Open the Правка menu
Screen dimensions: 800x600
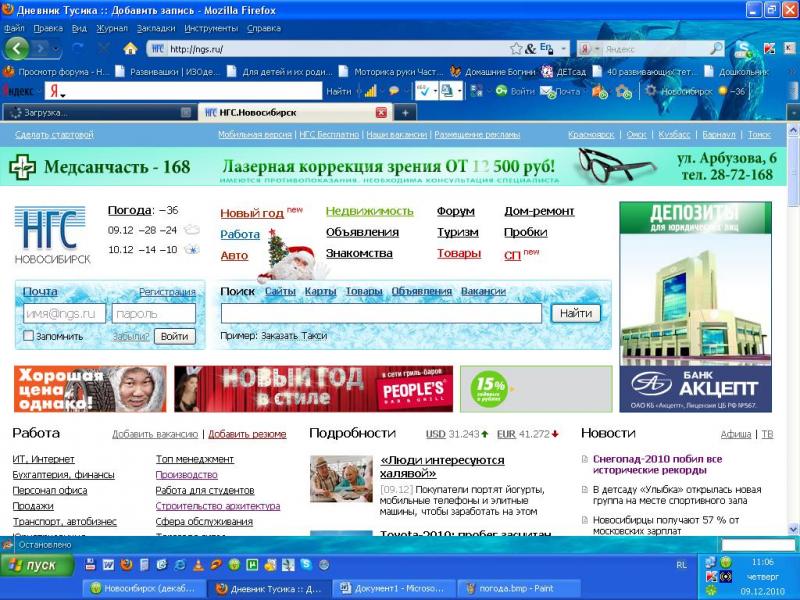[x=48, y=28]
